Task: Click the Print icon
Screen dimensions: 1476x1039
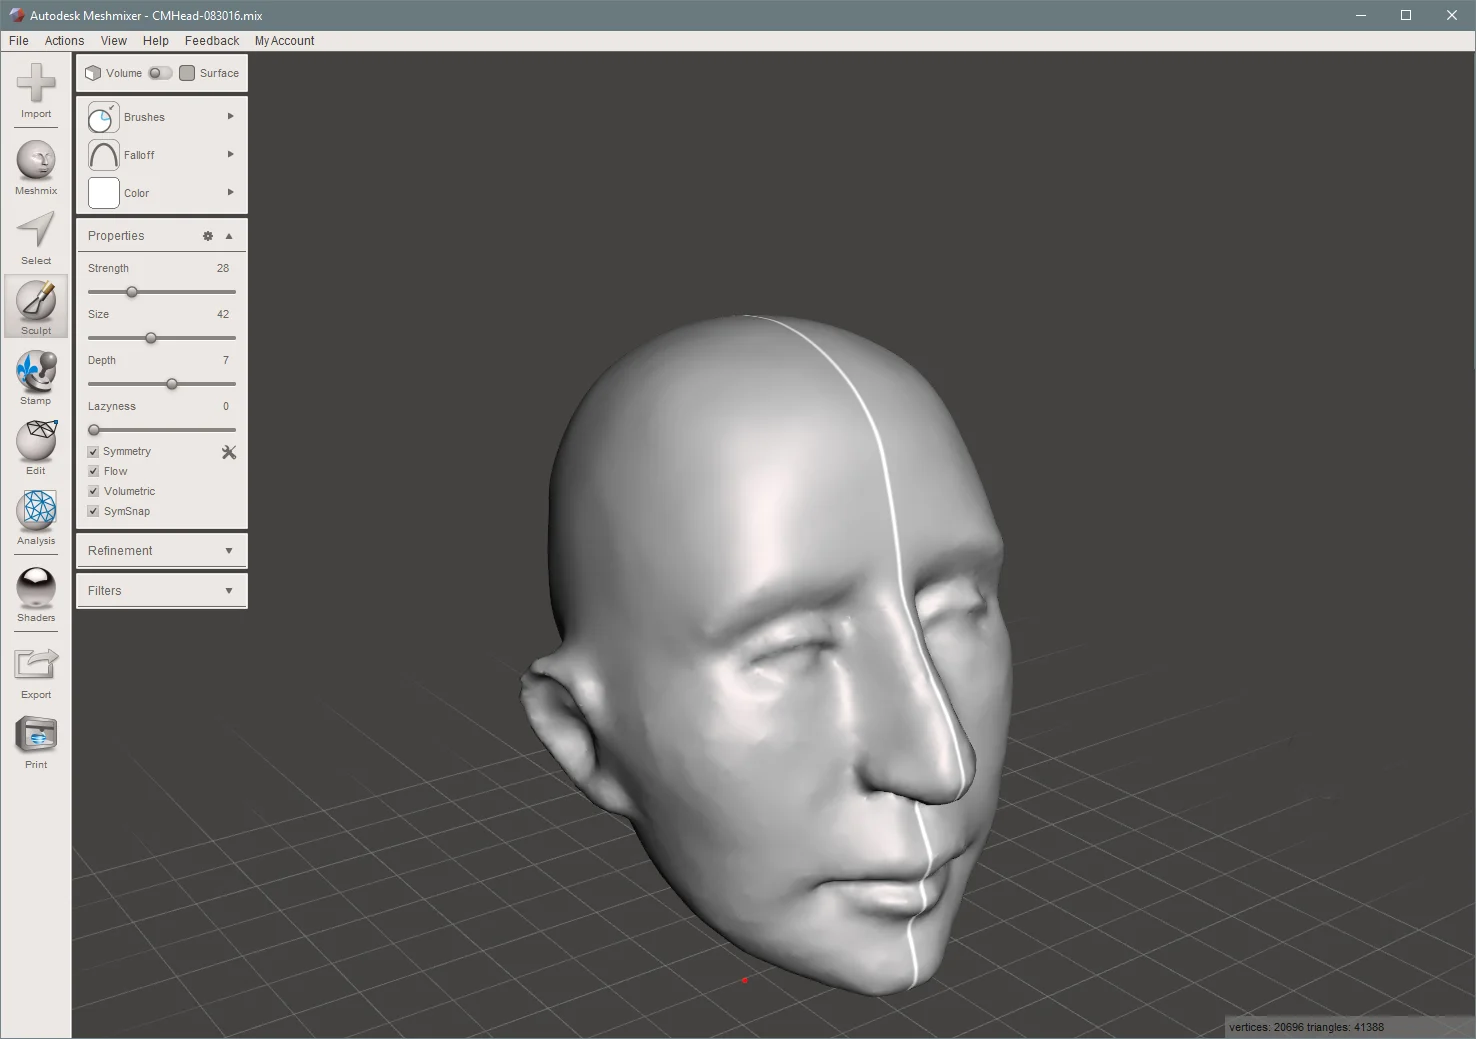Action: pyautogui.click(x=36, y=735)
